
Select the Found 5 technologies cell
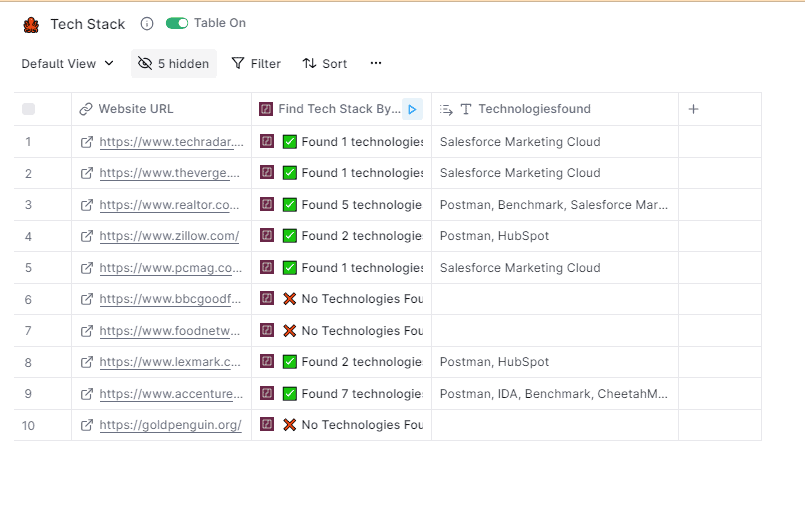[x=341, y=205]
